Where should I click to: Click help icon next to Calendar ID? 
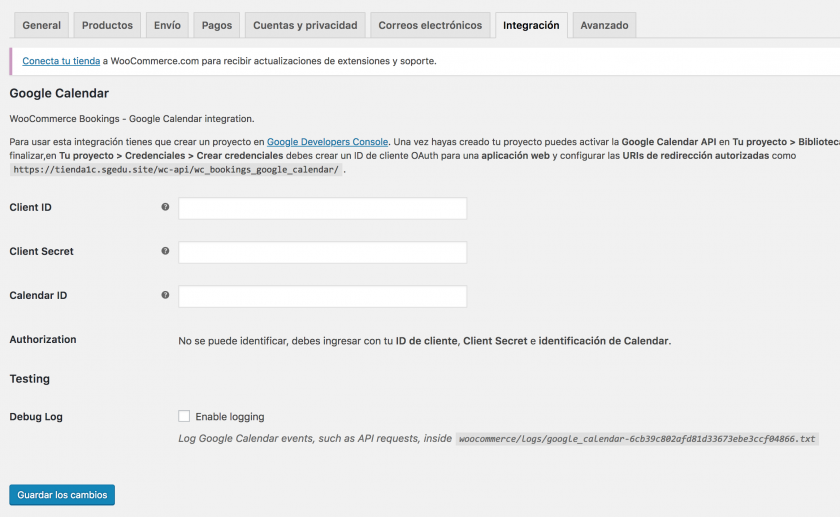[x=165, y=295]
